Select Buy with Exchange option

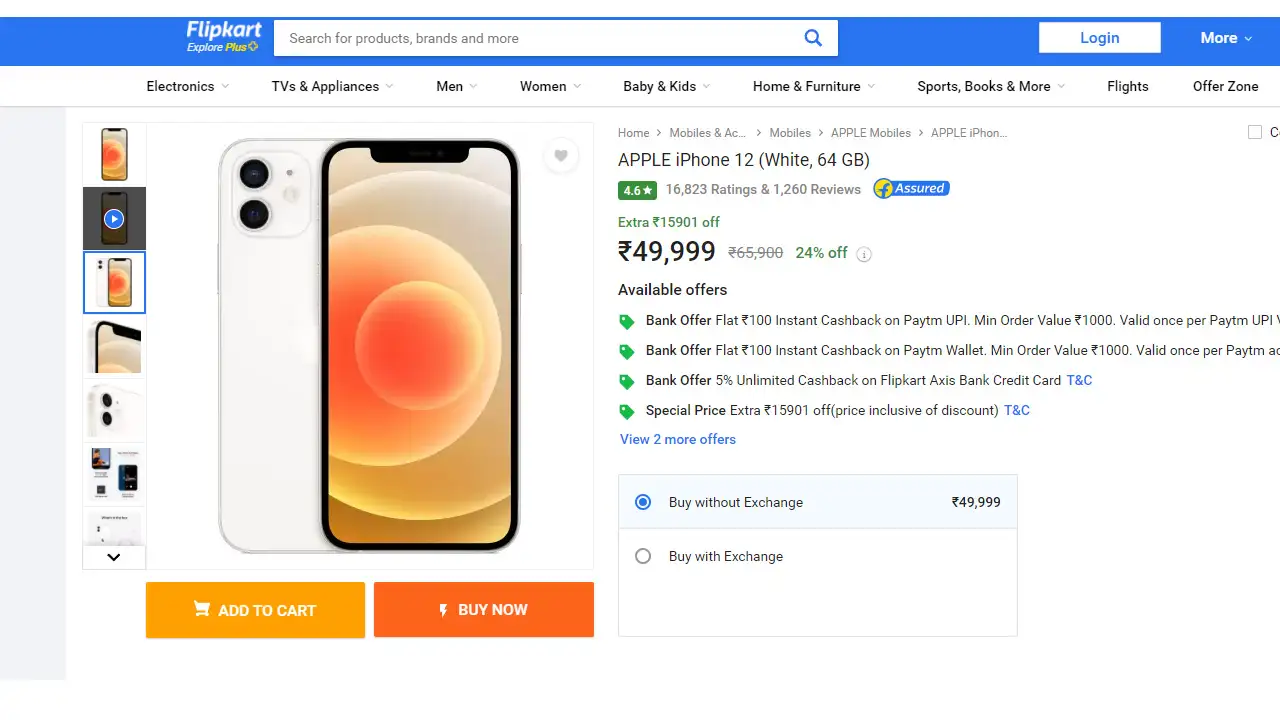(x=643, y=556)
